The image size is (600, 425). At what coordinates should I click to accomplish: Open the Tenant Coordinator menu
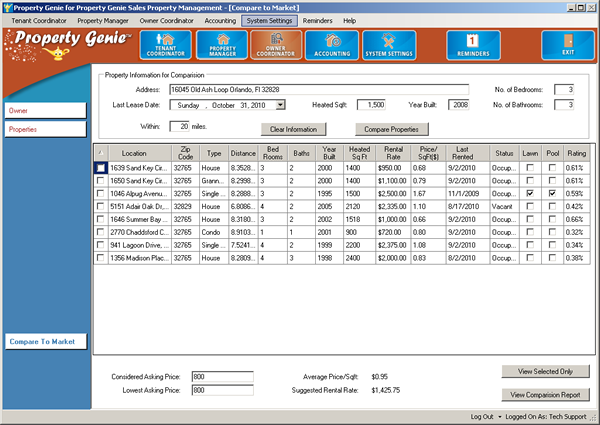pyautogui.click(x=39, y=21)
